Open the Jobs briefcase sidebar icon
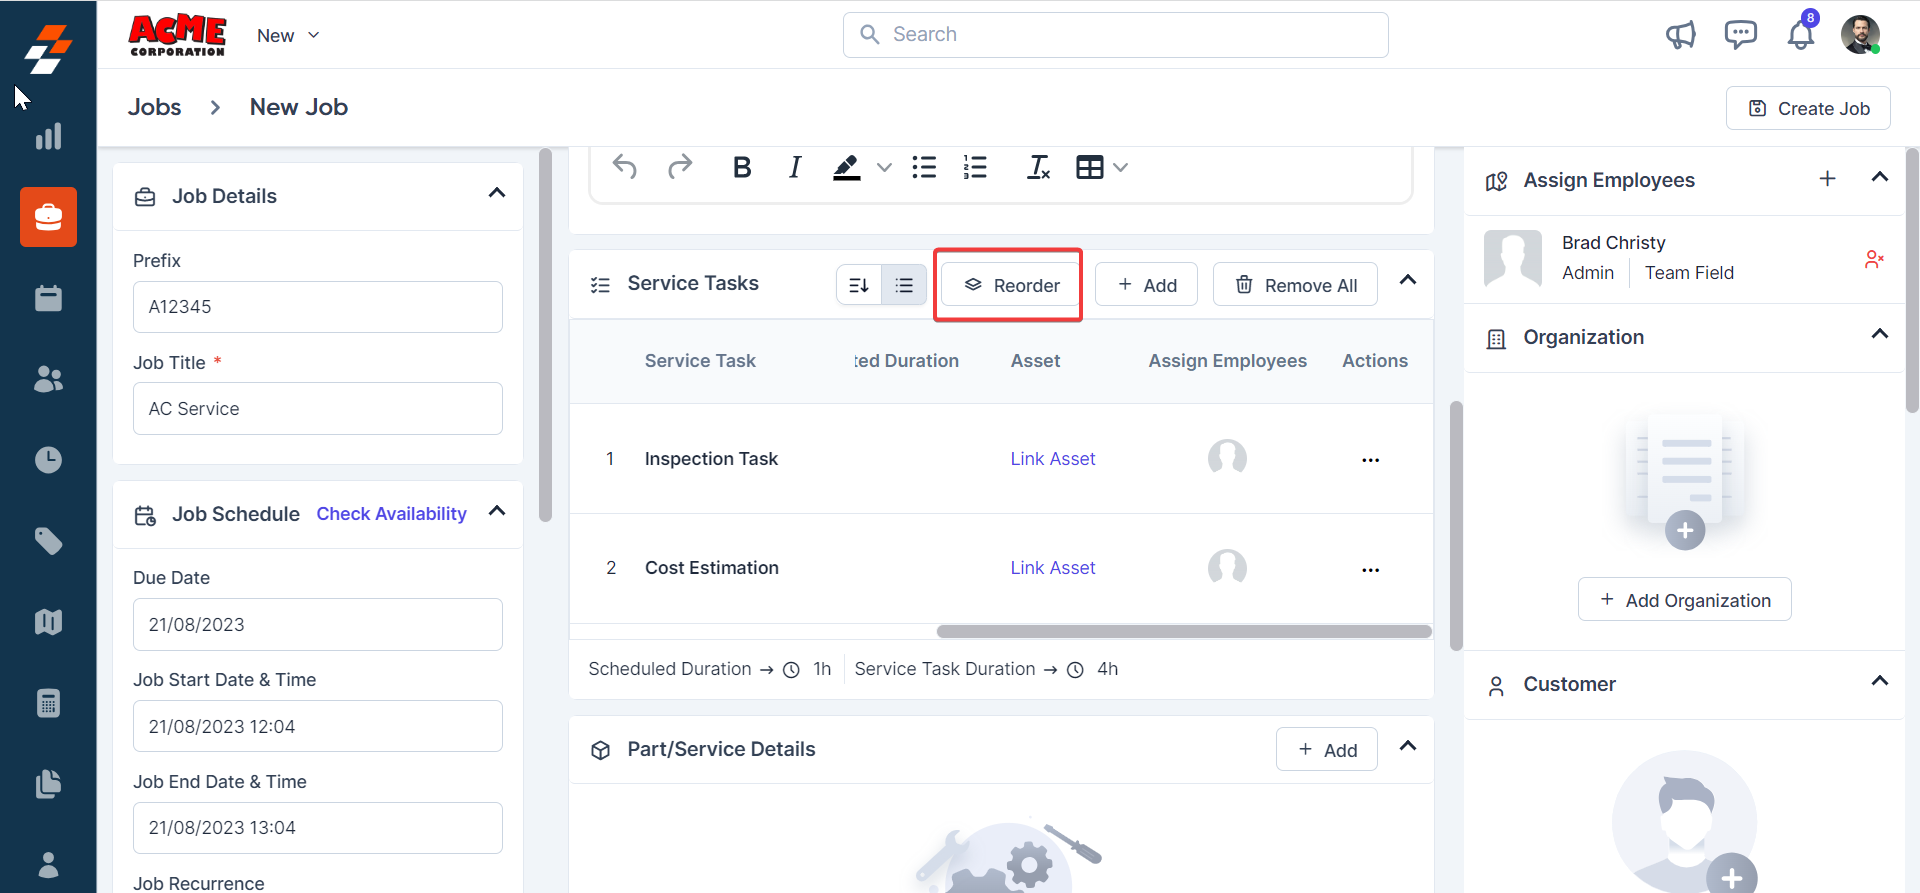Image resolution: width=1920 pixels, height=893 pixels. [x=48, y=217]
